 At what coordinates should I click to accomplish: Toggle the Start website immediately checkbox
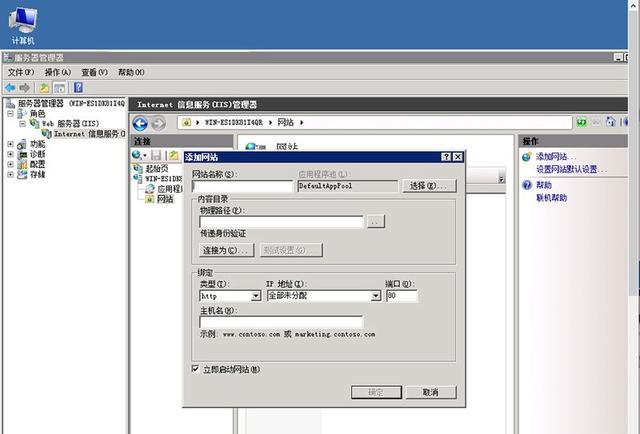coord(196,369)
